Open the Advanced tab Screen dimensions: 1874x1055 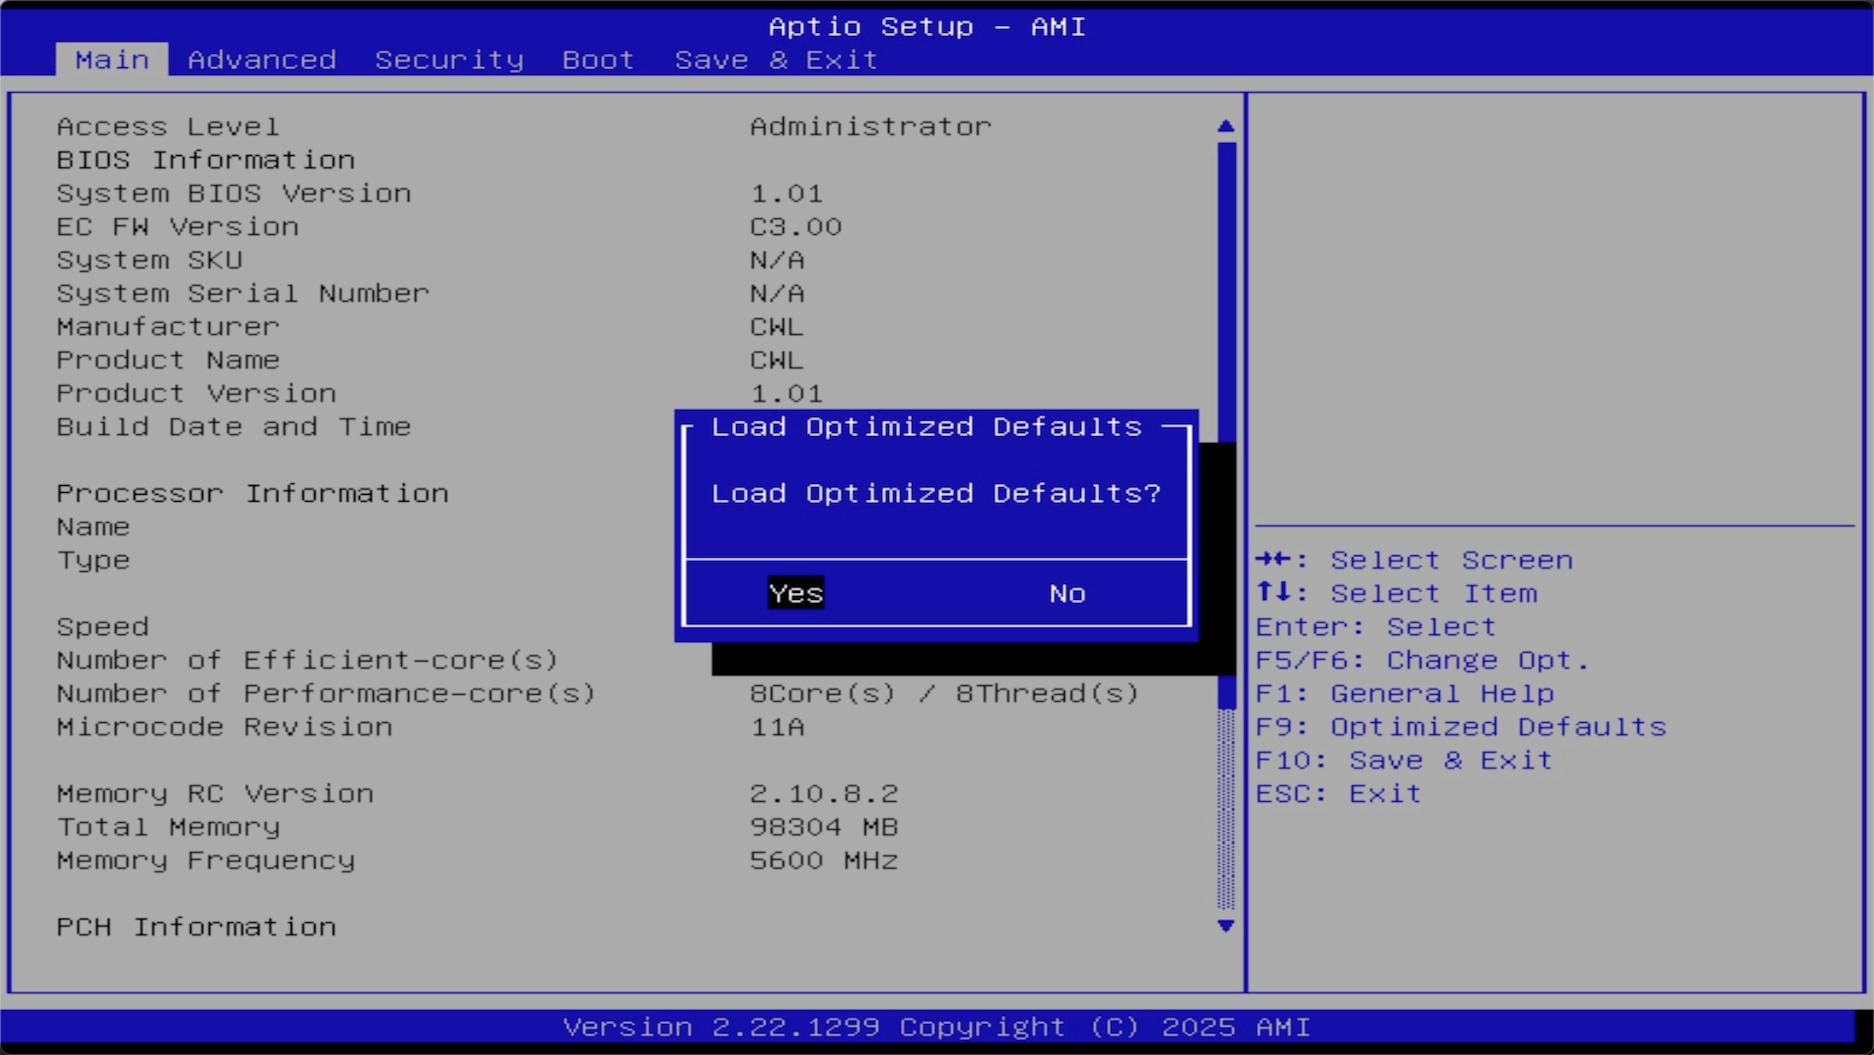262,60
